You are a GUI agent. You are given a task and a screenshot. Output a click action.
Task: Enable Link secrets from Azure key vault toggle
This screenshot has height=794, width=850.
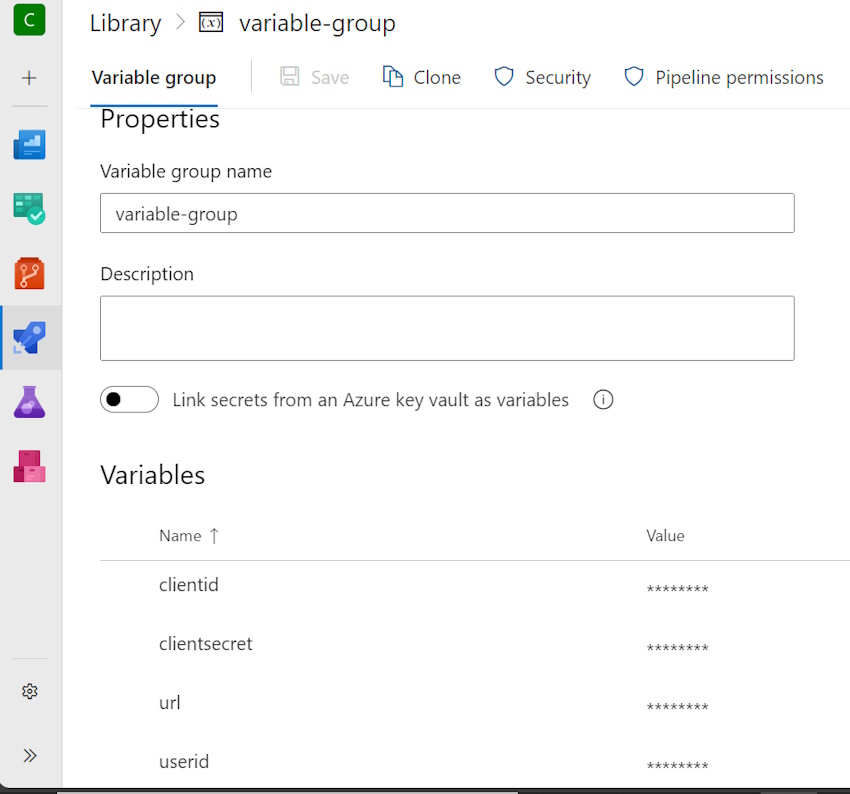129,400
